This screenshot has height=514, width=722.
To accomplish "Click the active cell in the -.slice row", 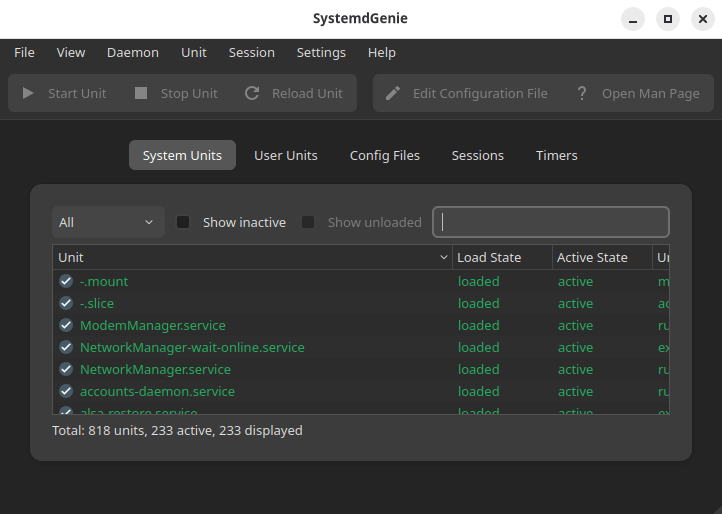I will click(x=576, y=304).
